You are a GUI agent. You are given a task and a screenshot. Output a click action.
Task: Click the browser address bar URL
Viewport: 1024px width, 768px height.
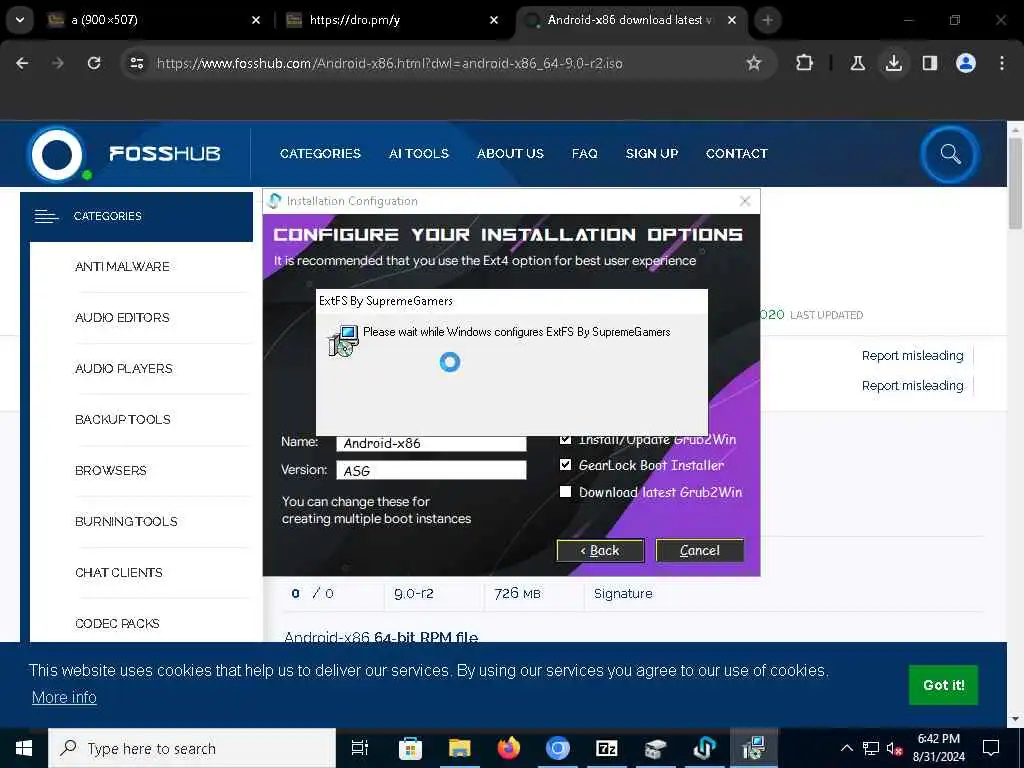coord(390,63)
